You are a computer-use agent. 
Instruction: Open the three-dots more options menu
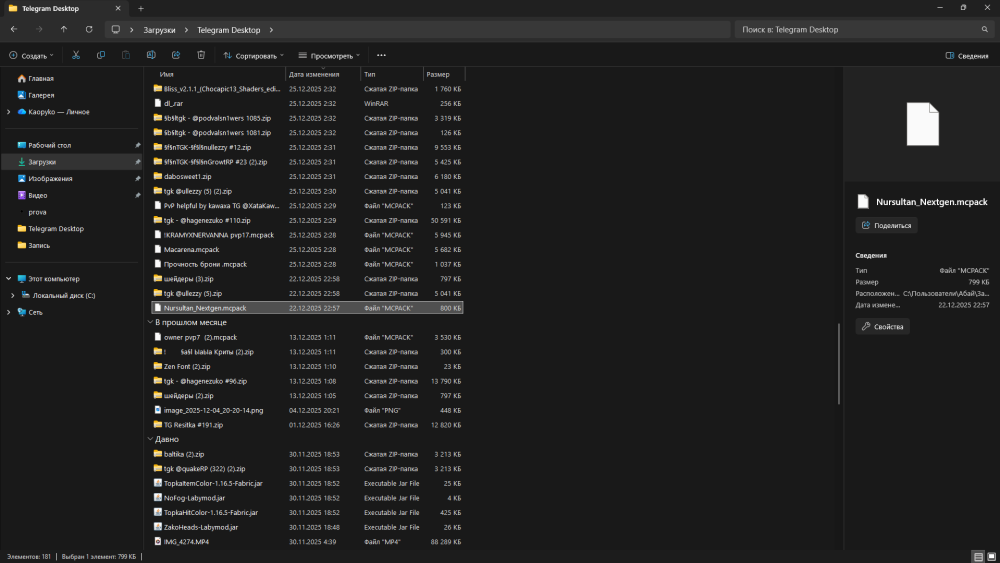point(381,55)
